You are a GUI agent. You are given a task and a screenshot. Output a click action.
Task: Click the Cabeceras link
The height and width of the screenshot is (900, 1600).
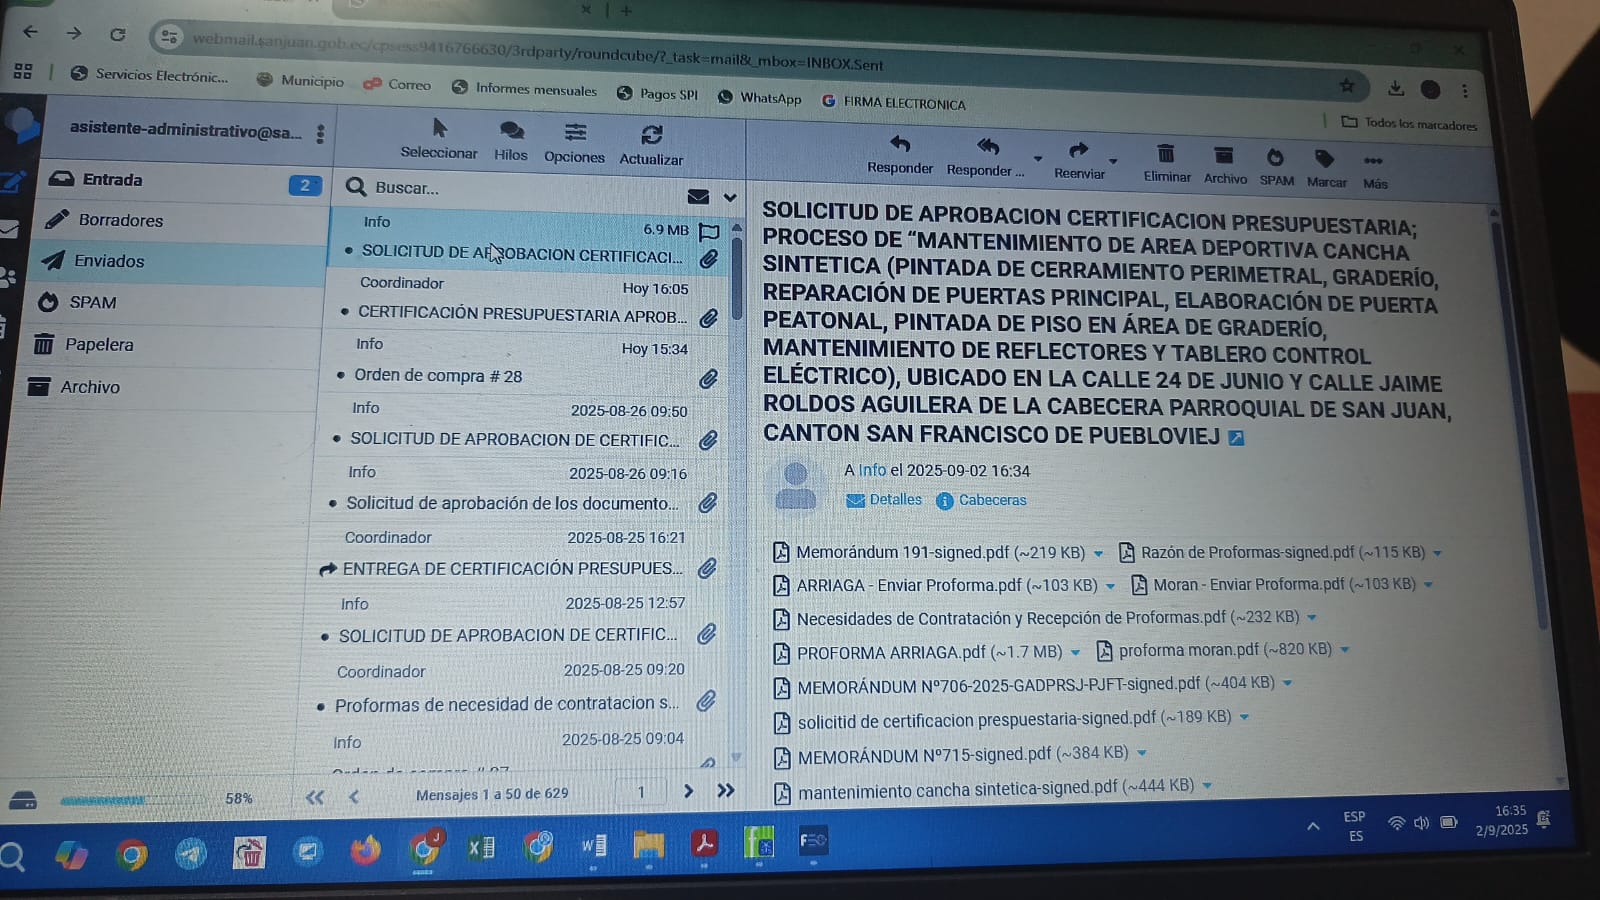tap(991, 500)
